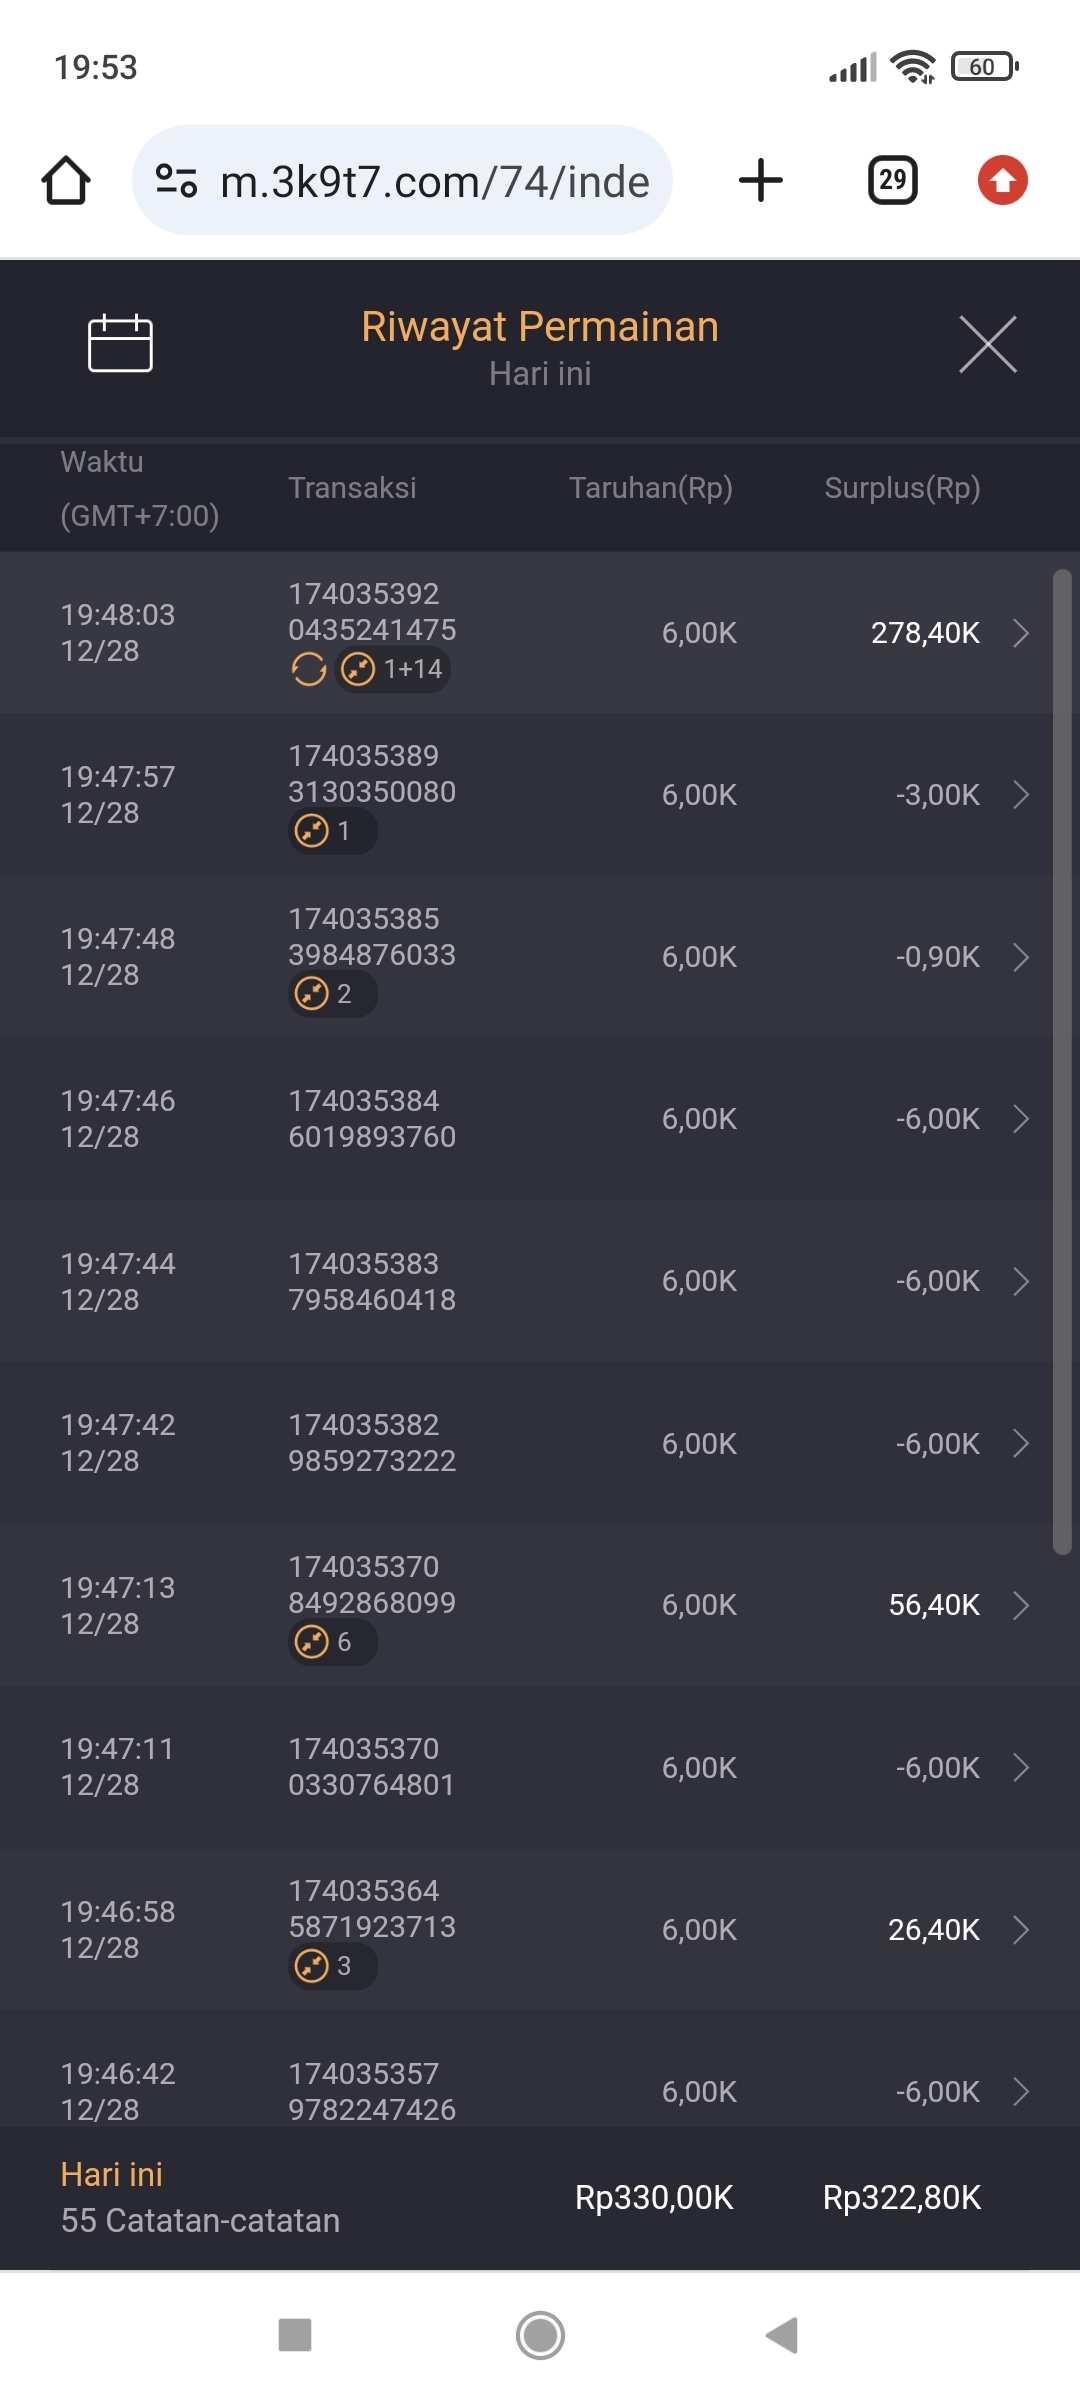The width and height of the screenshot is (1080, 2400).
Task: Click the history list vertical scrollbar
Action: pos(1062,1061)
